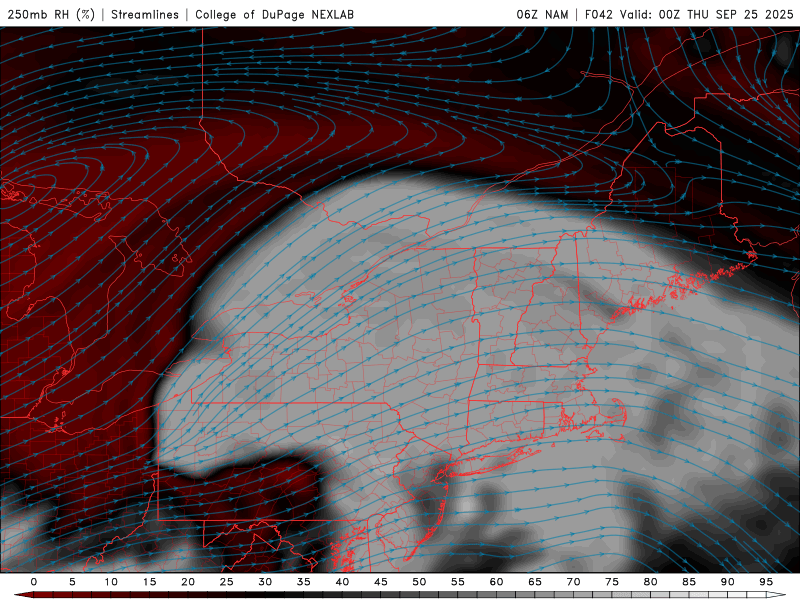Viewport: 800px width, 600px height.
Task: Click the '06Z NAM' model run label
Action: (542, 15)
